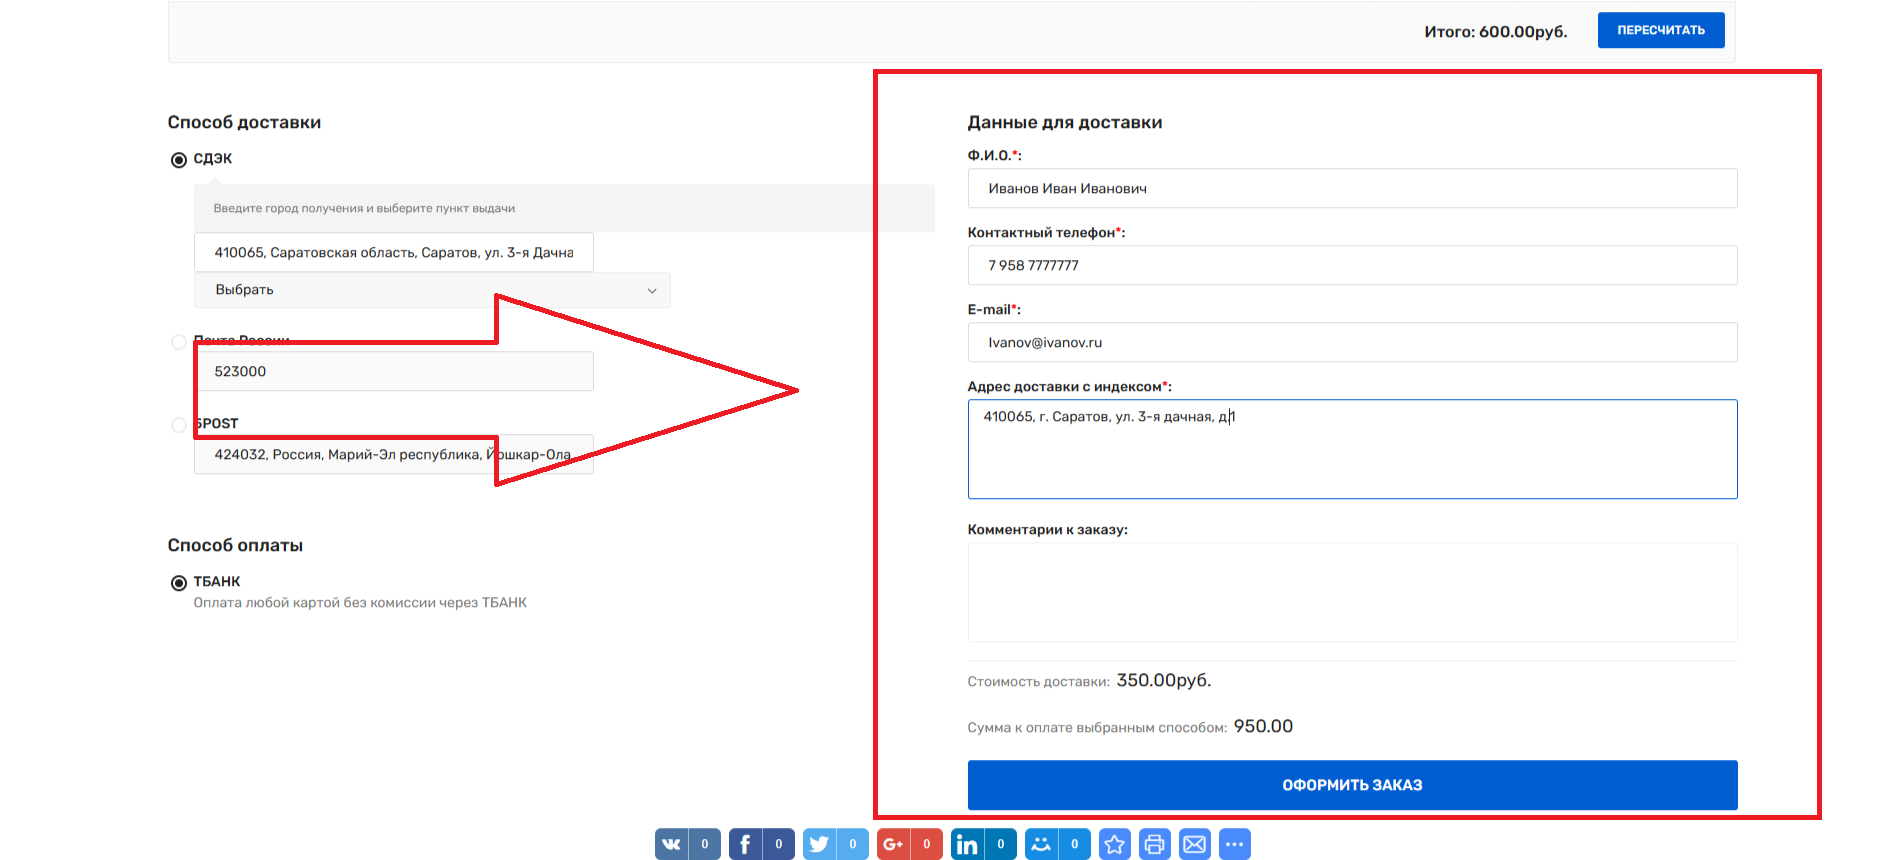Add page to favorites with star icon
This screenshot has width=1878, height=860.
[x=1114, y=844]
